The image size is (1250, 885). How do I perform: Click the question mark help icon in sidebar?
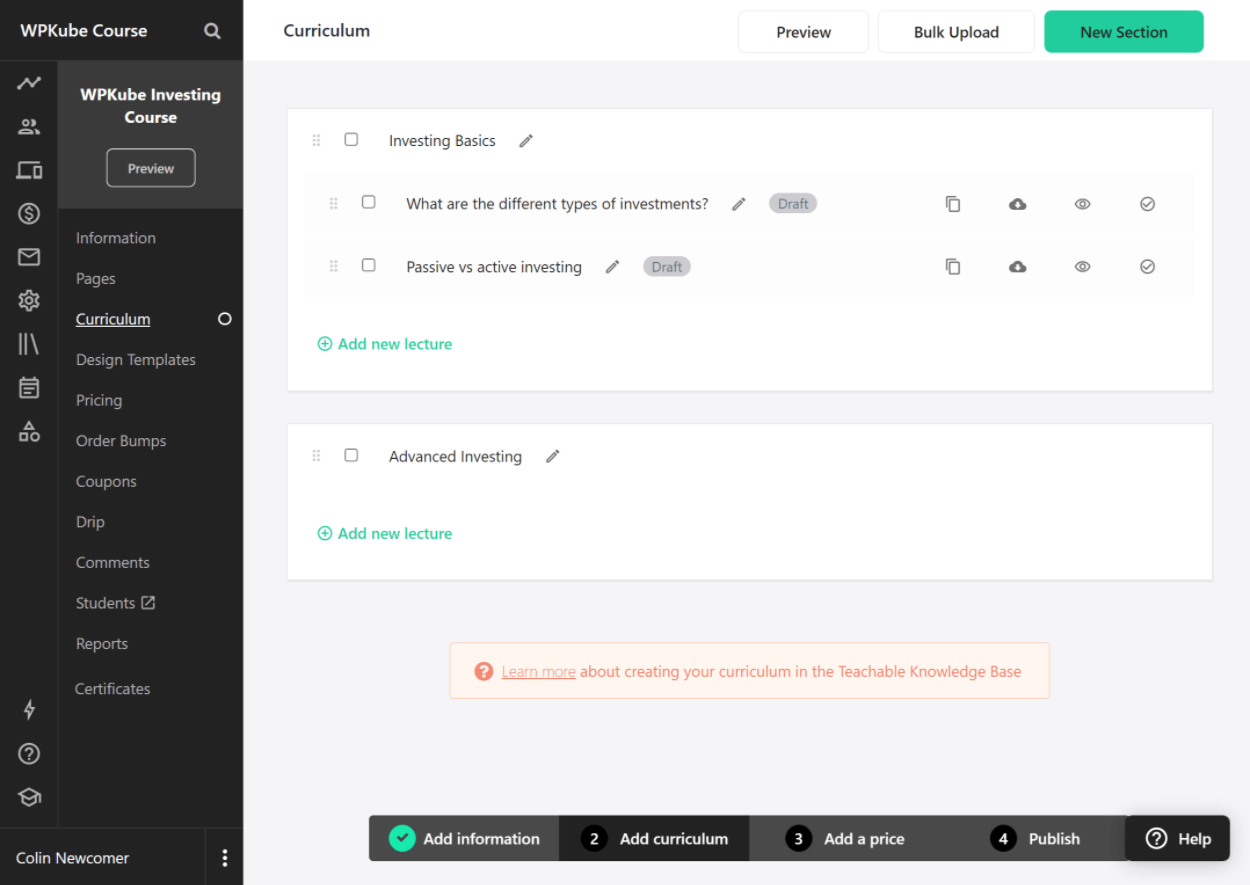click(x=29, y=754)
